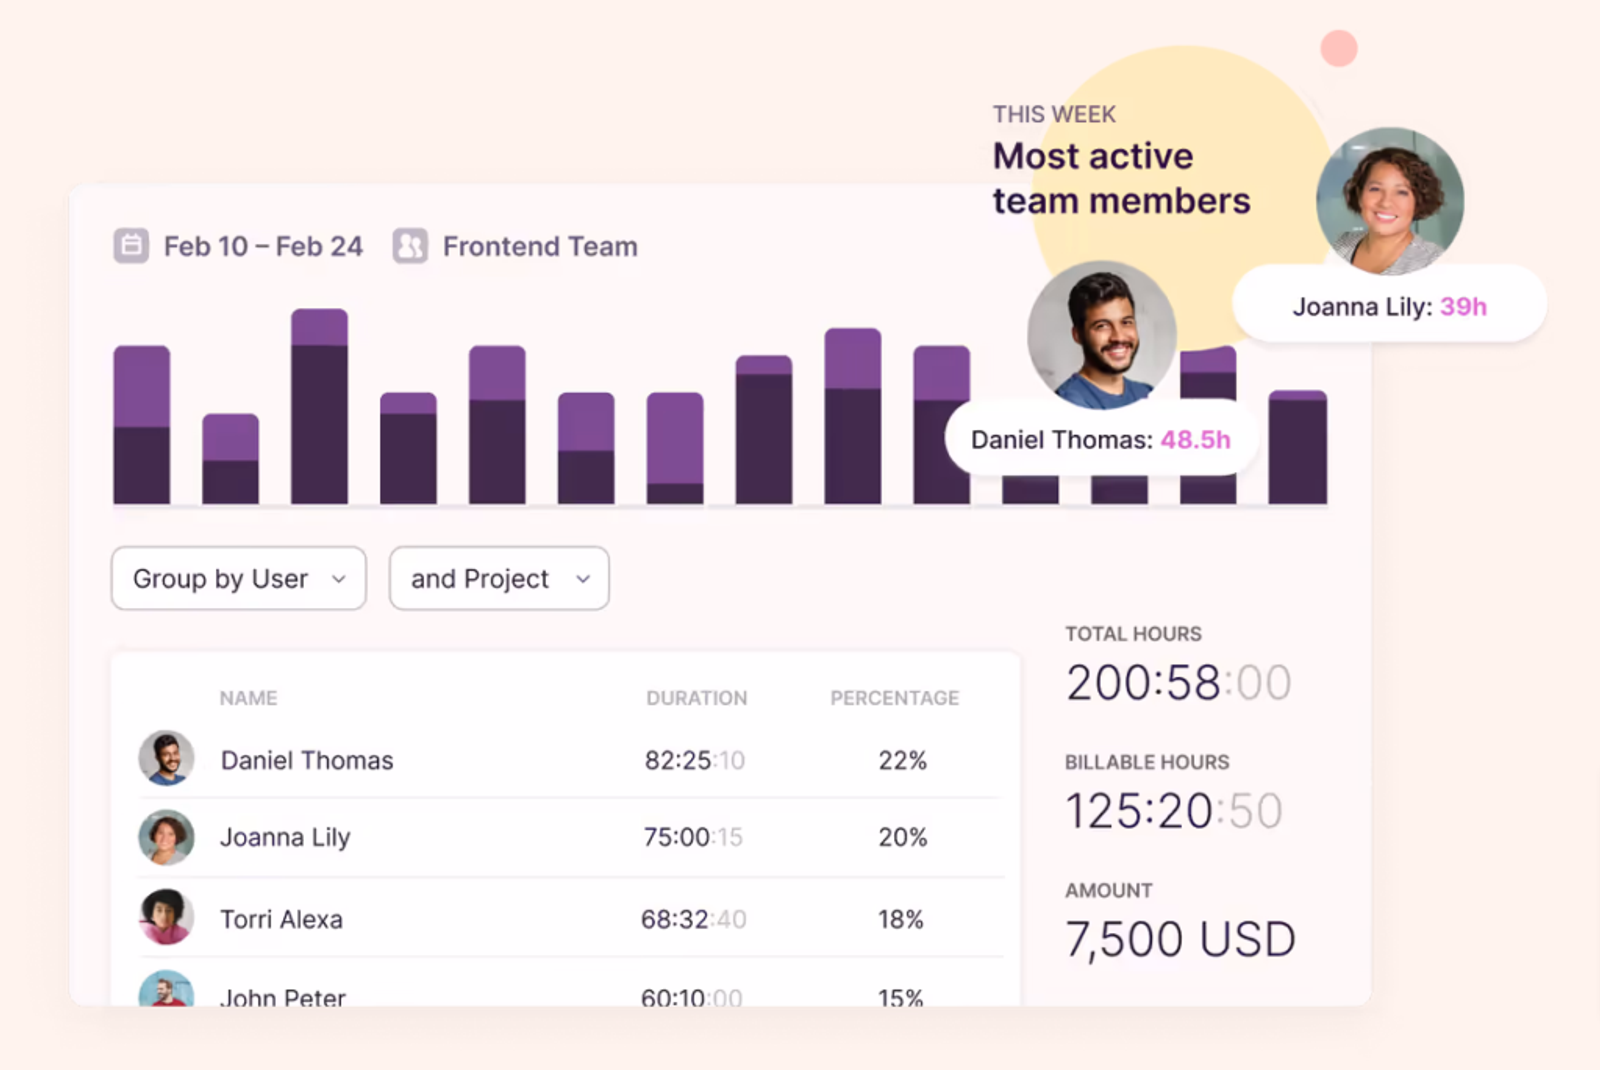1600x1070 pixels.
Task: Open the Daniel Thomas name in the table
Action: pyautogui.click(x=307, y=760)
